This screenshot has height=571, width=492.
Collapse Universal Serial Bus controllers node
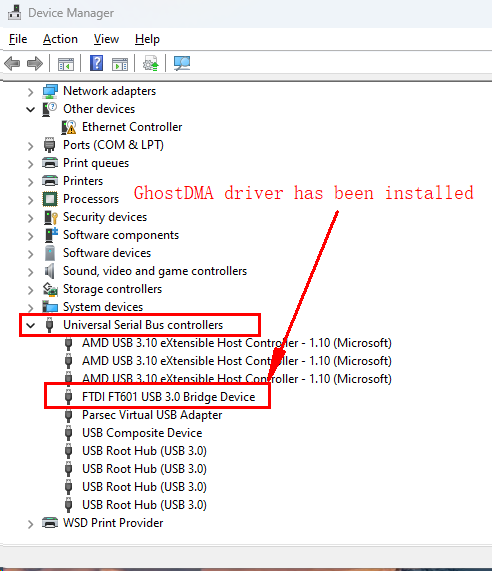pos(31,325)
